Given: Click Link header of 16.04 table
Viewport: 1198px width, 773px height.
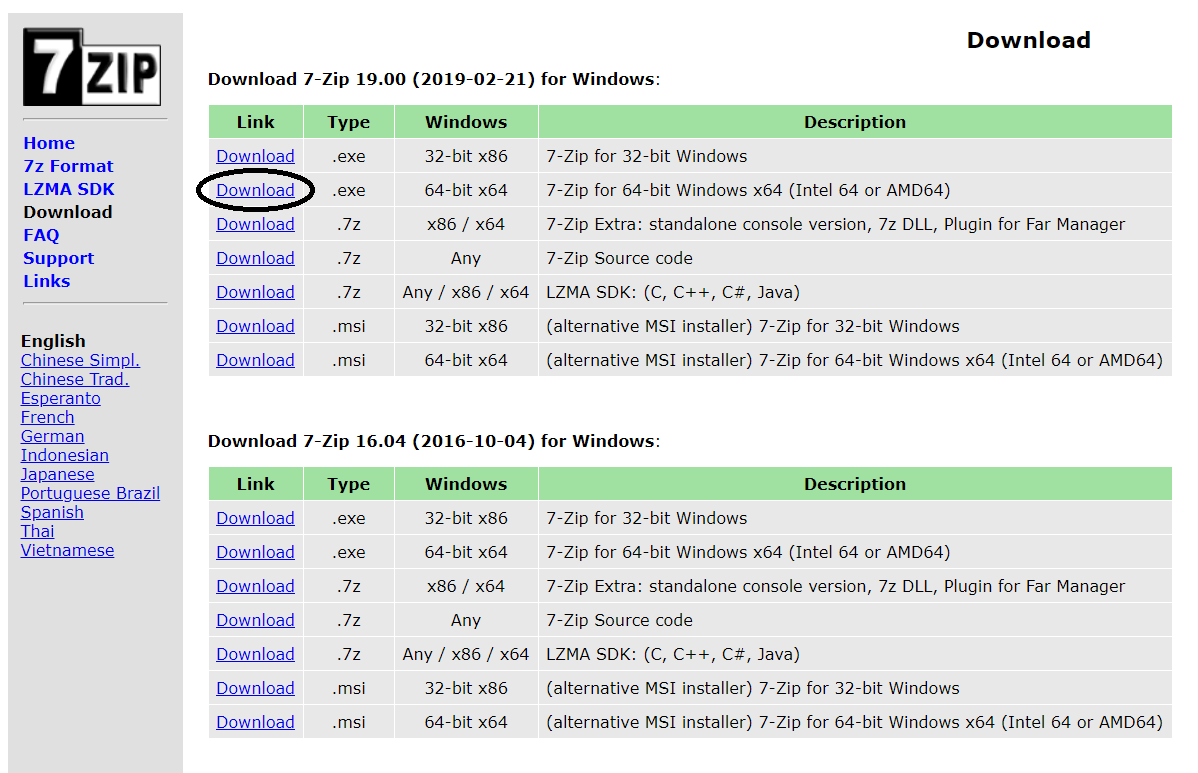Looking at the screenshot, I should pos(255,484).
